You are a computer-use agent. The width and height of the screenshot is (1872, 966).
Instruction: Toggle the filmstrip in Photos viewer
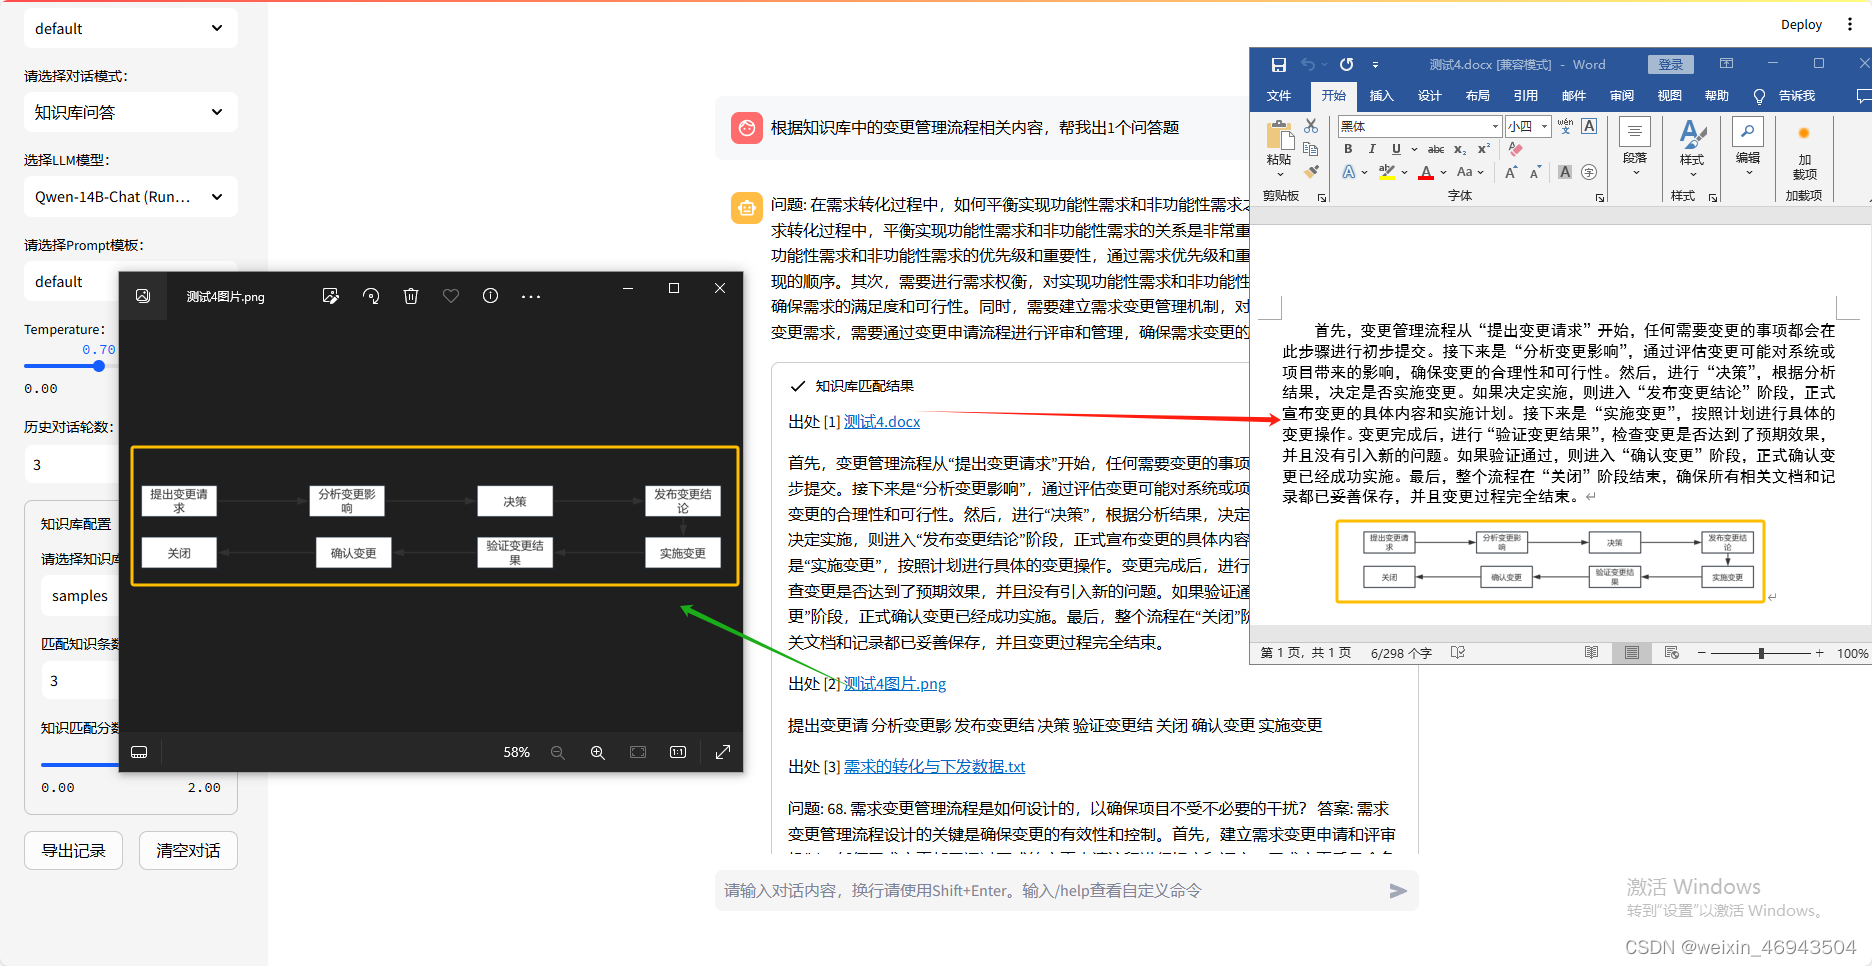pos(139,752)
